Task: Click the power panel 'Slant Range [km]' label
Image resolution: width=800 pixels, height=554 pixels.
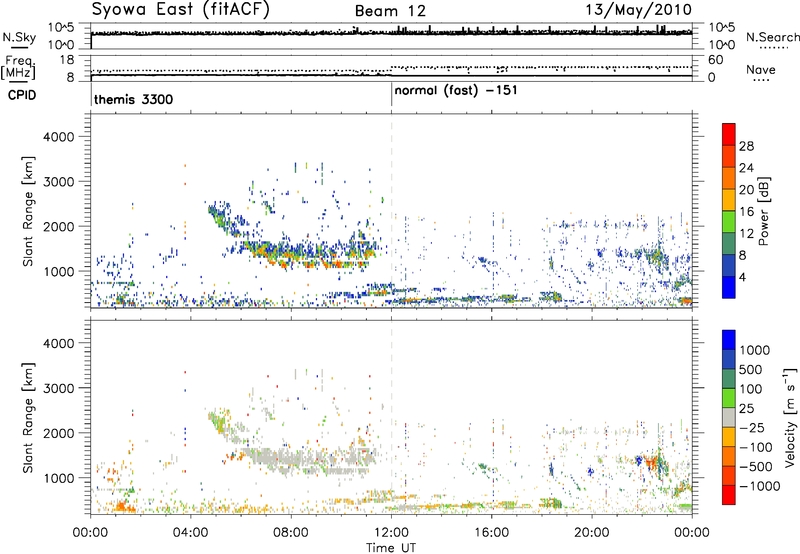Action: (x=28, y=211)
